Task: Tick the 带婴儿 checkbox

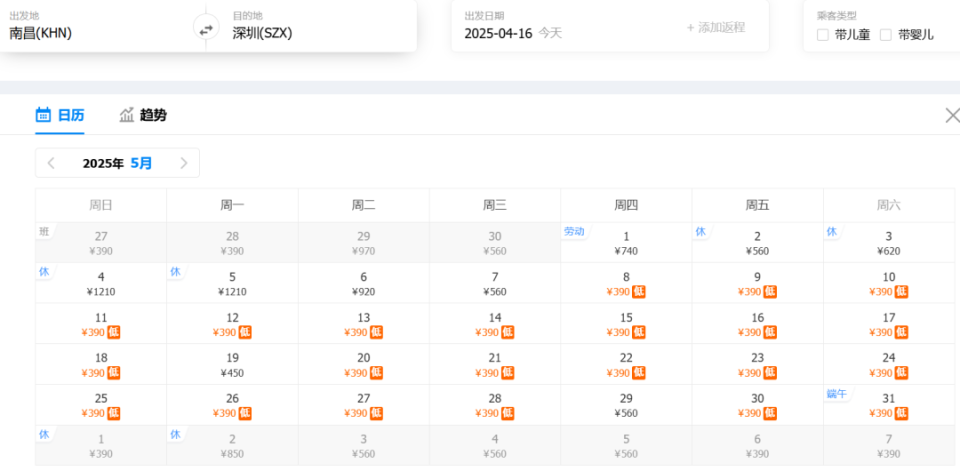Action: (885, 35)
